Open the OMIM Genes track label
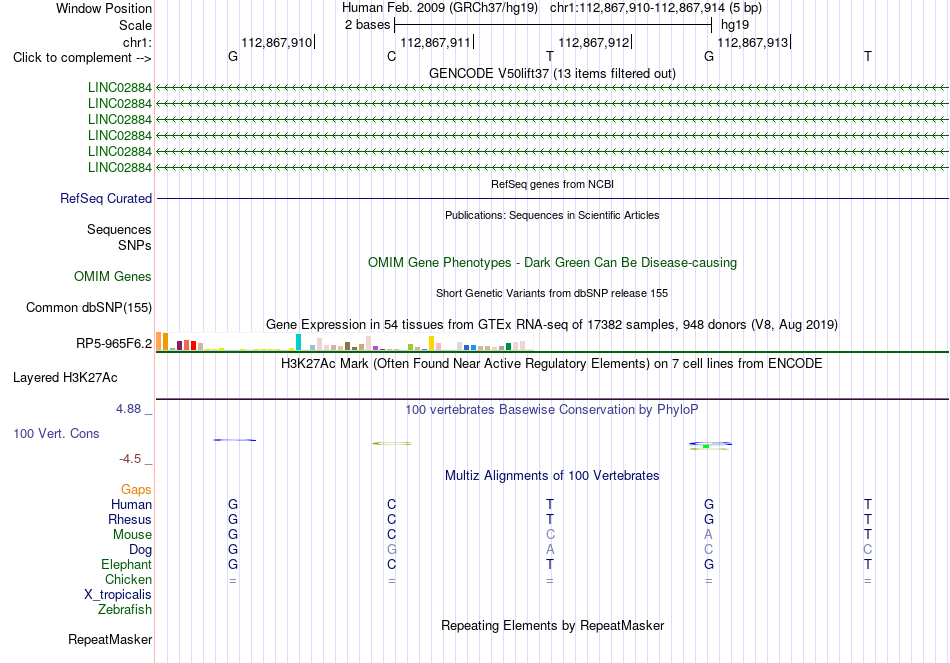Viewport: 950px width, 663px height. click(113, 276)
